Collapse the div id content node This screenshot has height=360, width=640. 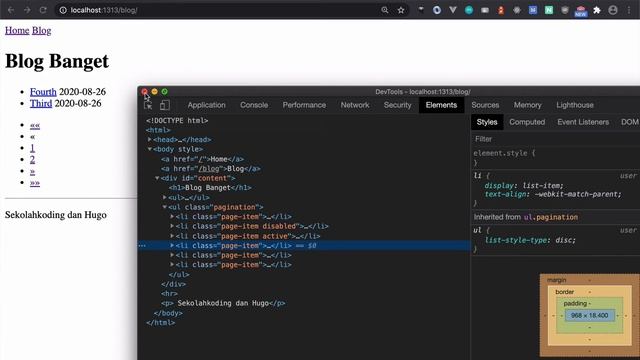click(x=157, y=178)
